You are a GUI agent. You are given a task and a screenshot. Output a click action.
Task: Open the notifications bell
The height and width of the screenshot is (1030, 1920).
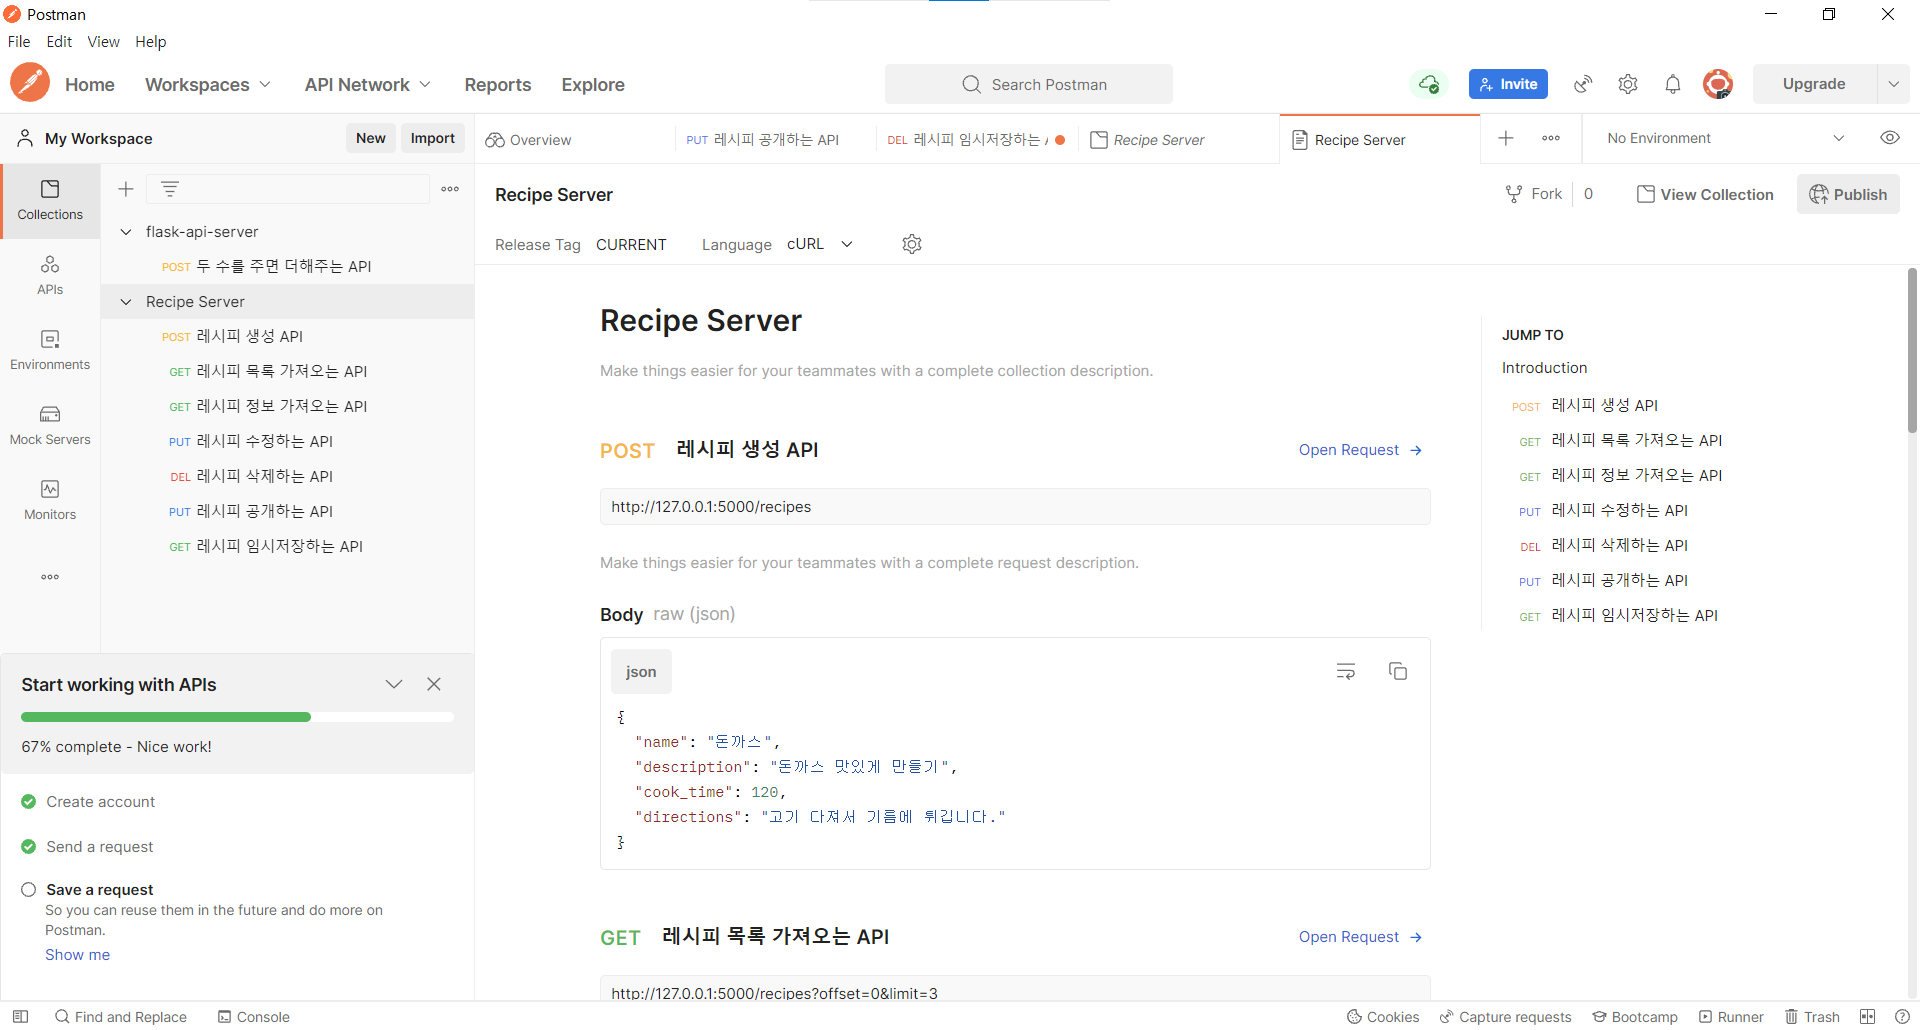(1673, 84)
